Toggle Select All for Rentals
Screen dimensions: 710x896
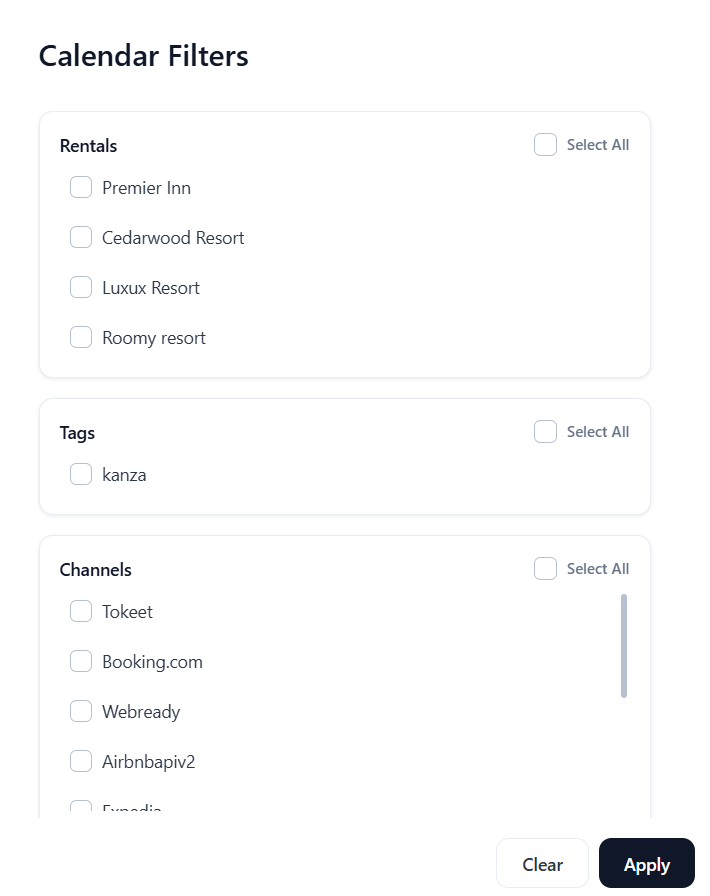coord(545,145)
